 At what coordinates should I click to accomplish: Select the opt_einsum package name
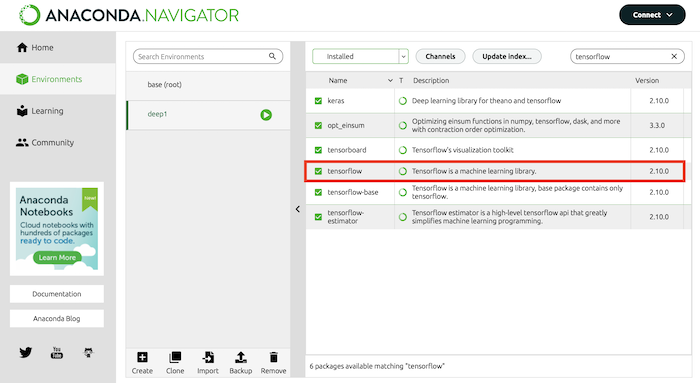click(x=346, y=125)
